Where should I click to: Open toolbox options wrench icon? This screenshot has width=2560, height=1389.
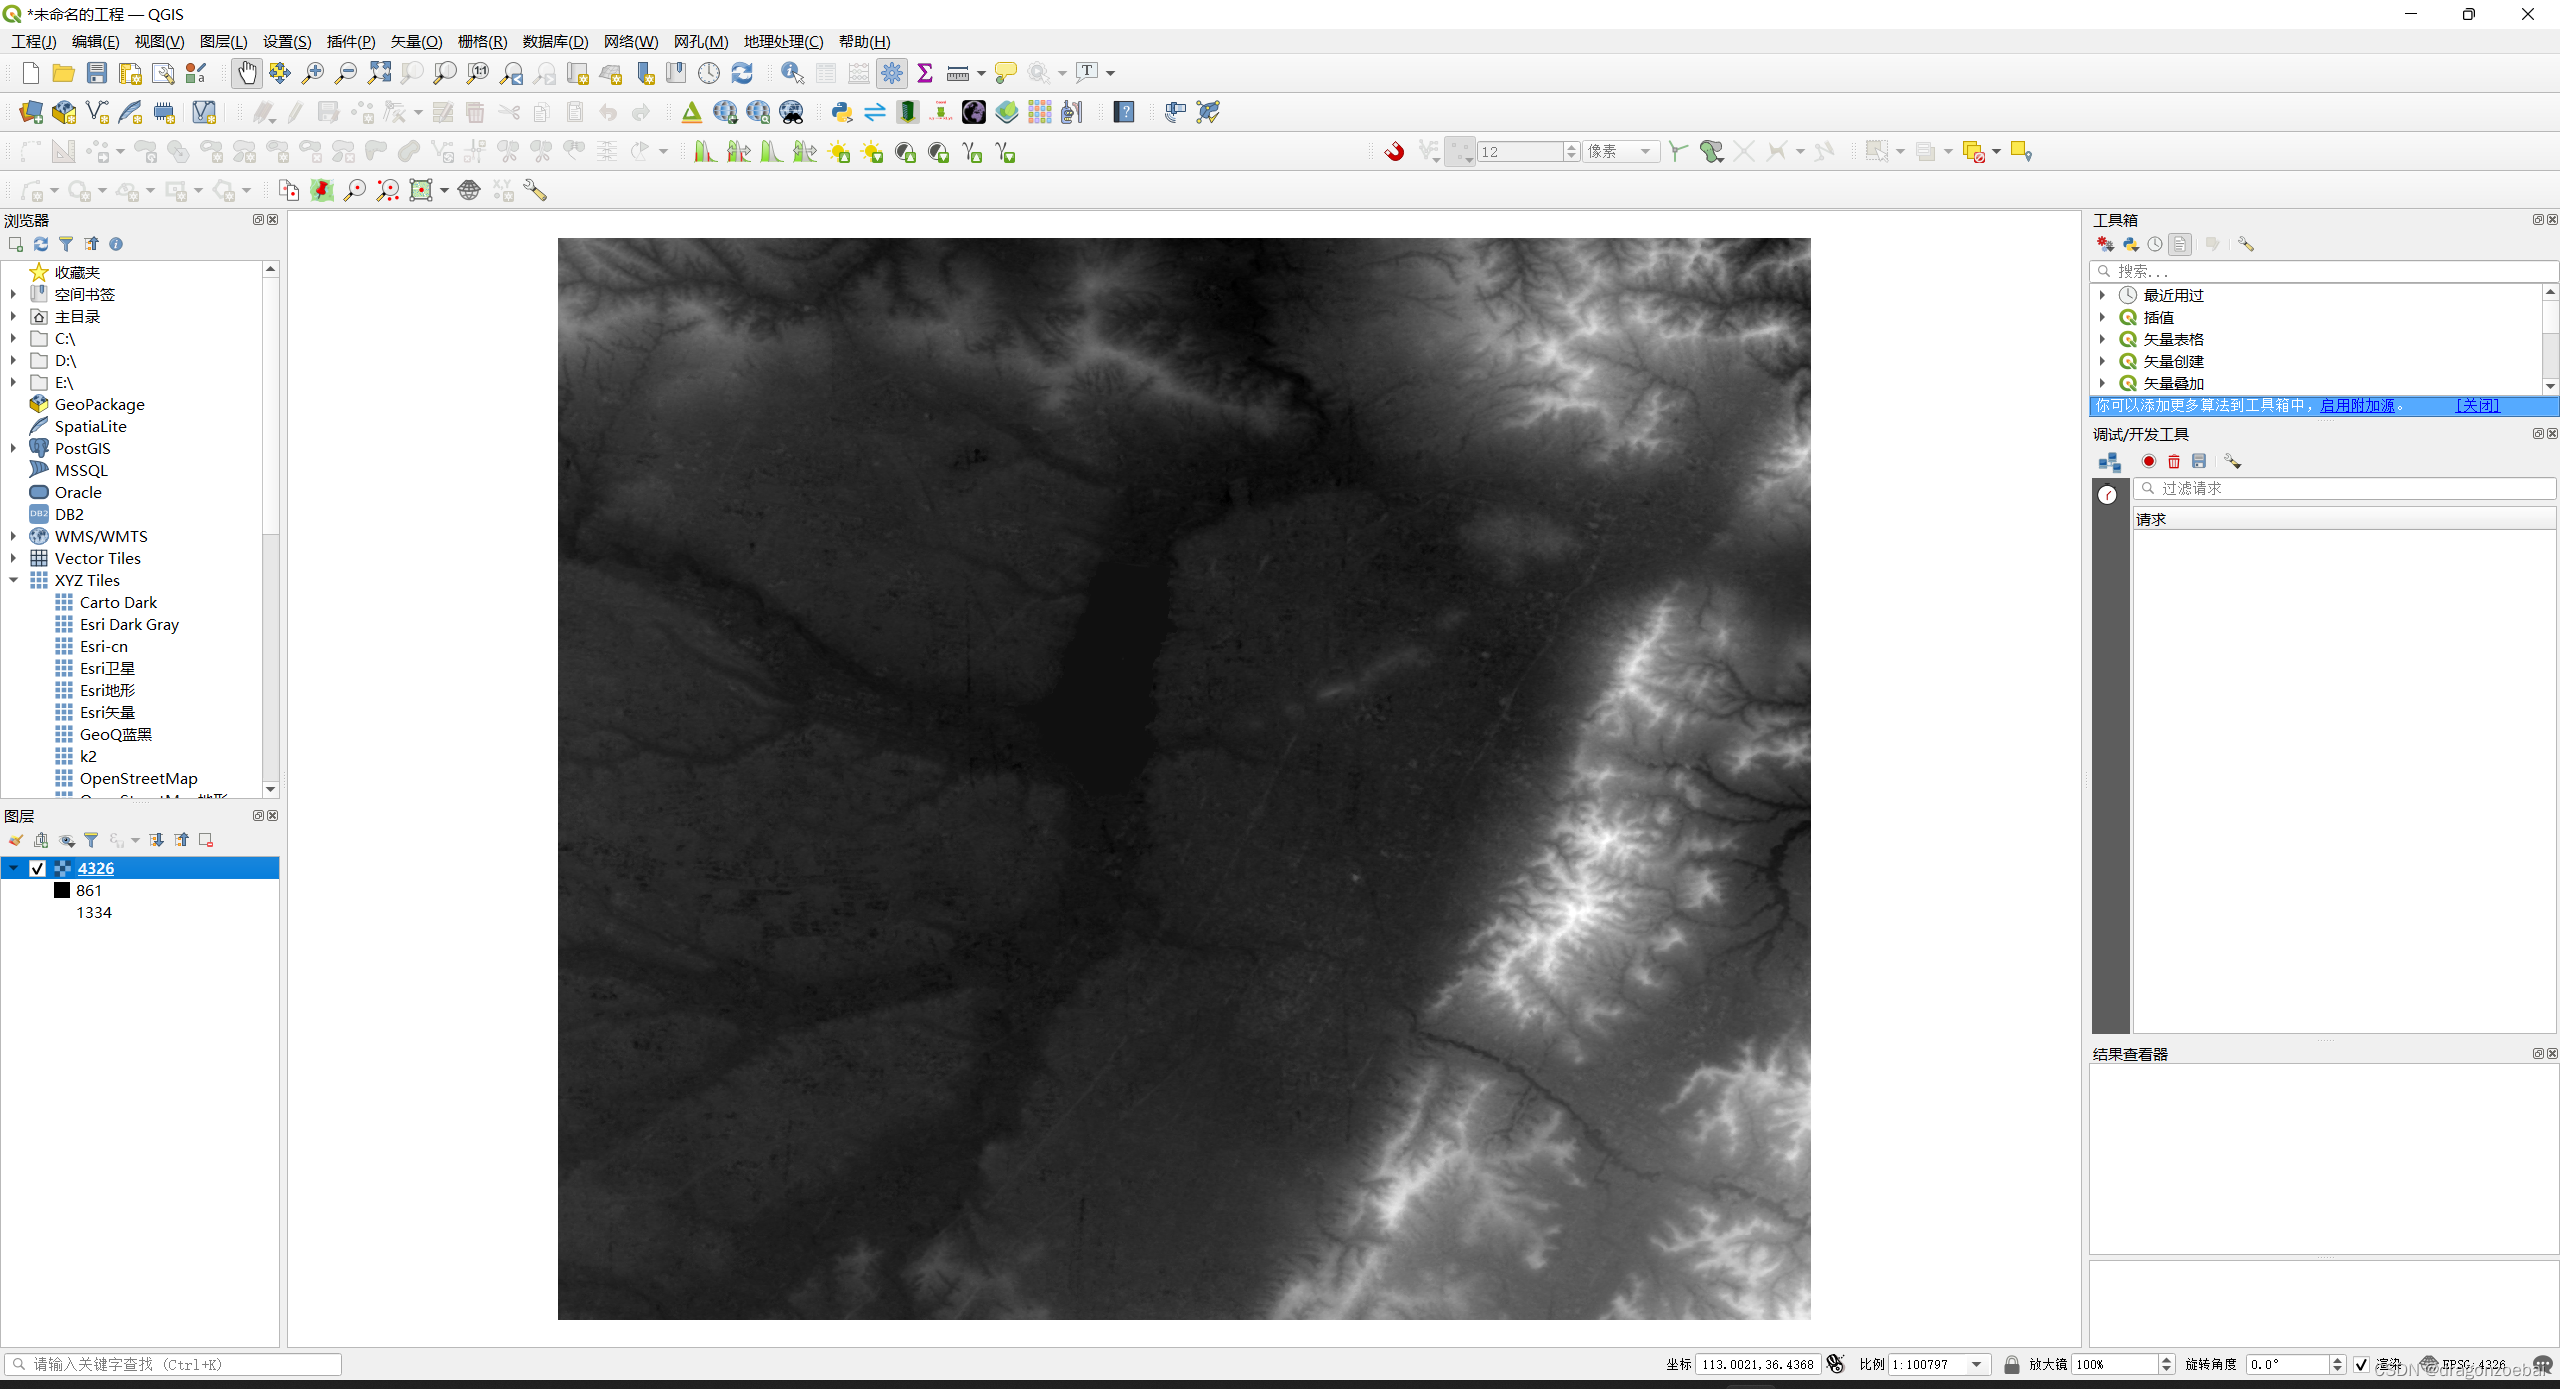click(x=2246, y=244)
